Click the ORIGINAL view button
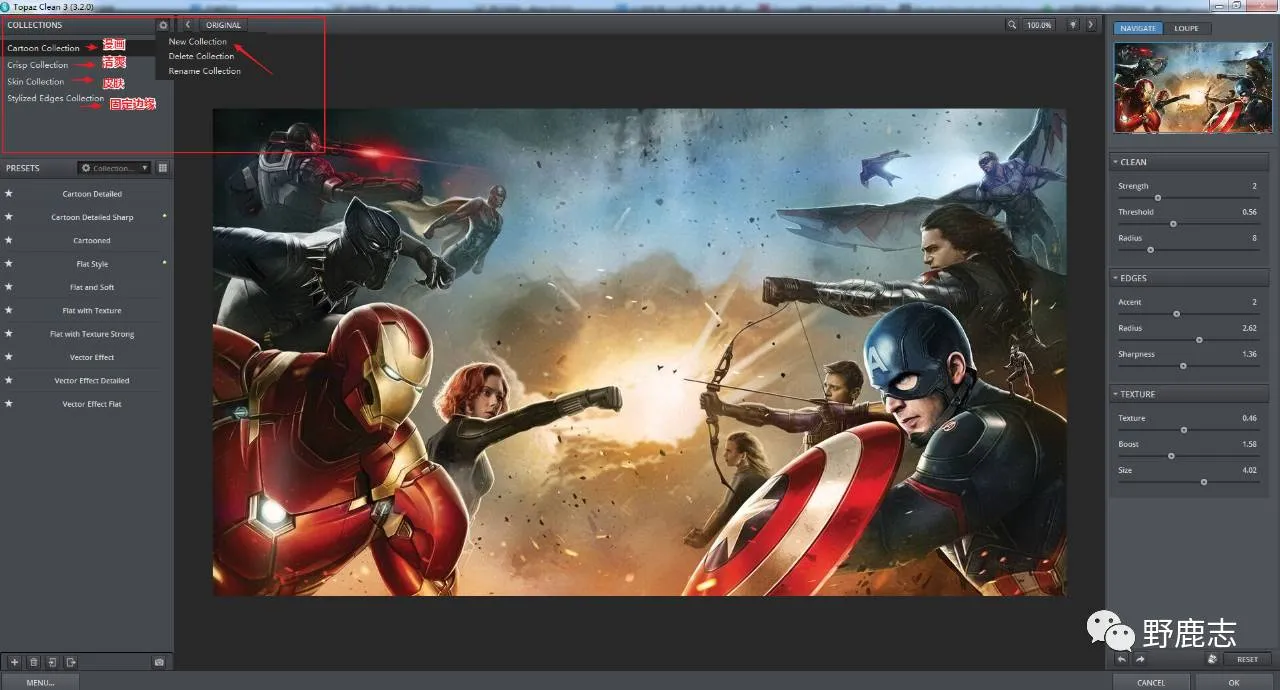The height and width of the screenshot is (690, 1280). click(x=223, y=25)
